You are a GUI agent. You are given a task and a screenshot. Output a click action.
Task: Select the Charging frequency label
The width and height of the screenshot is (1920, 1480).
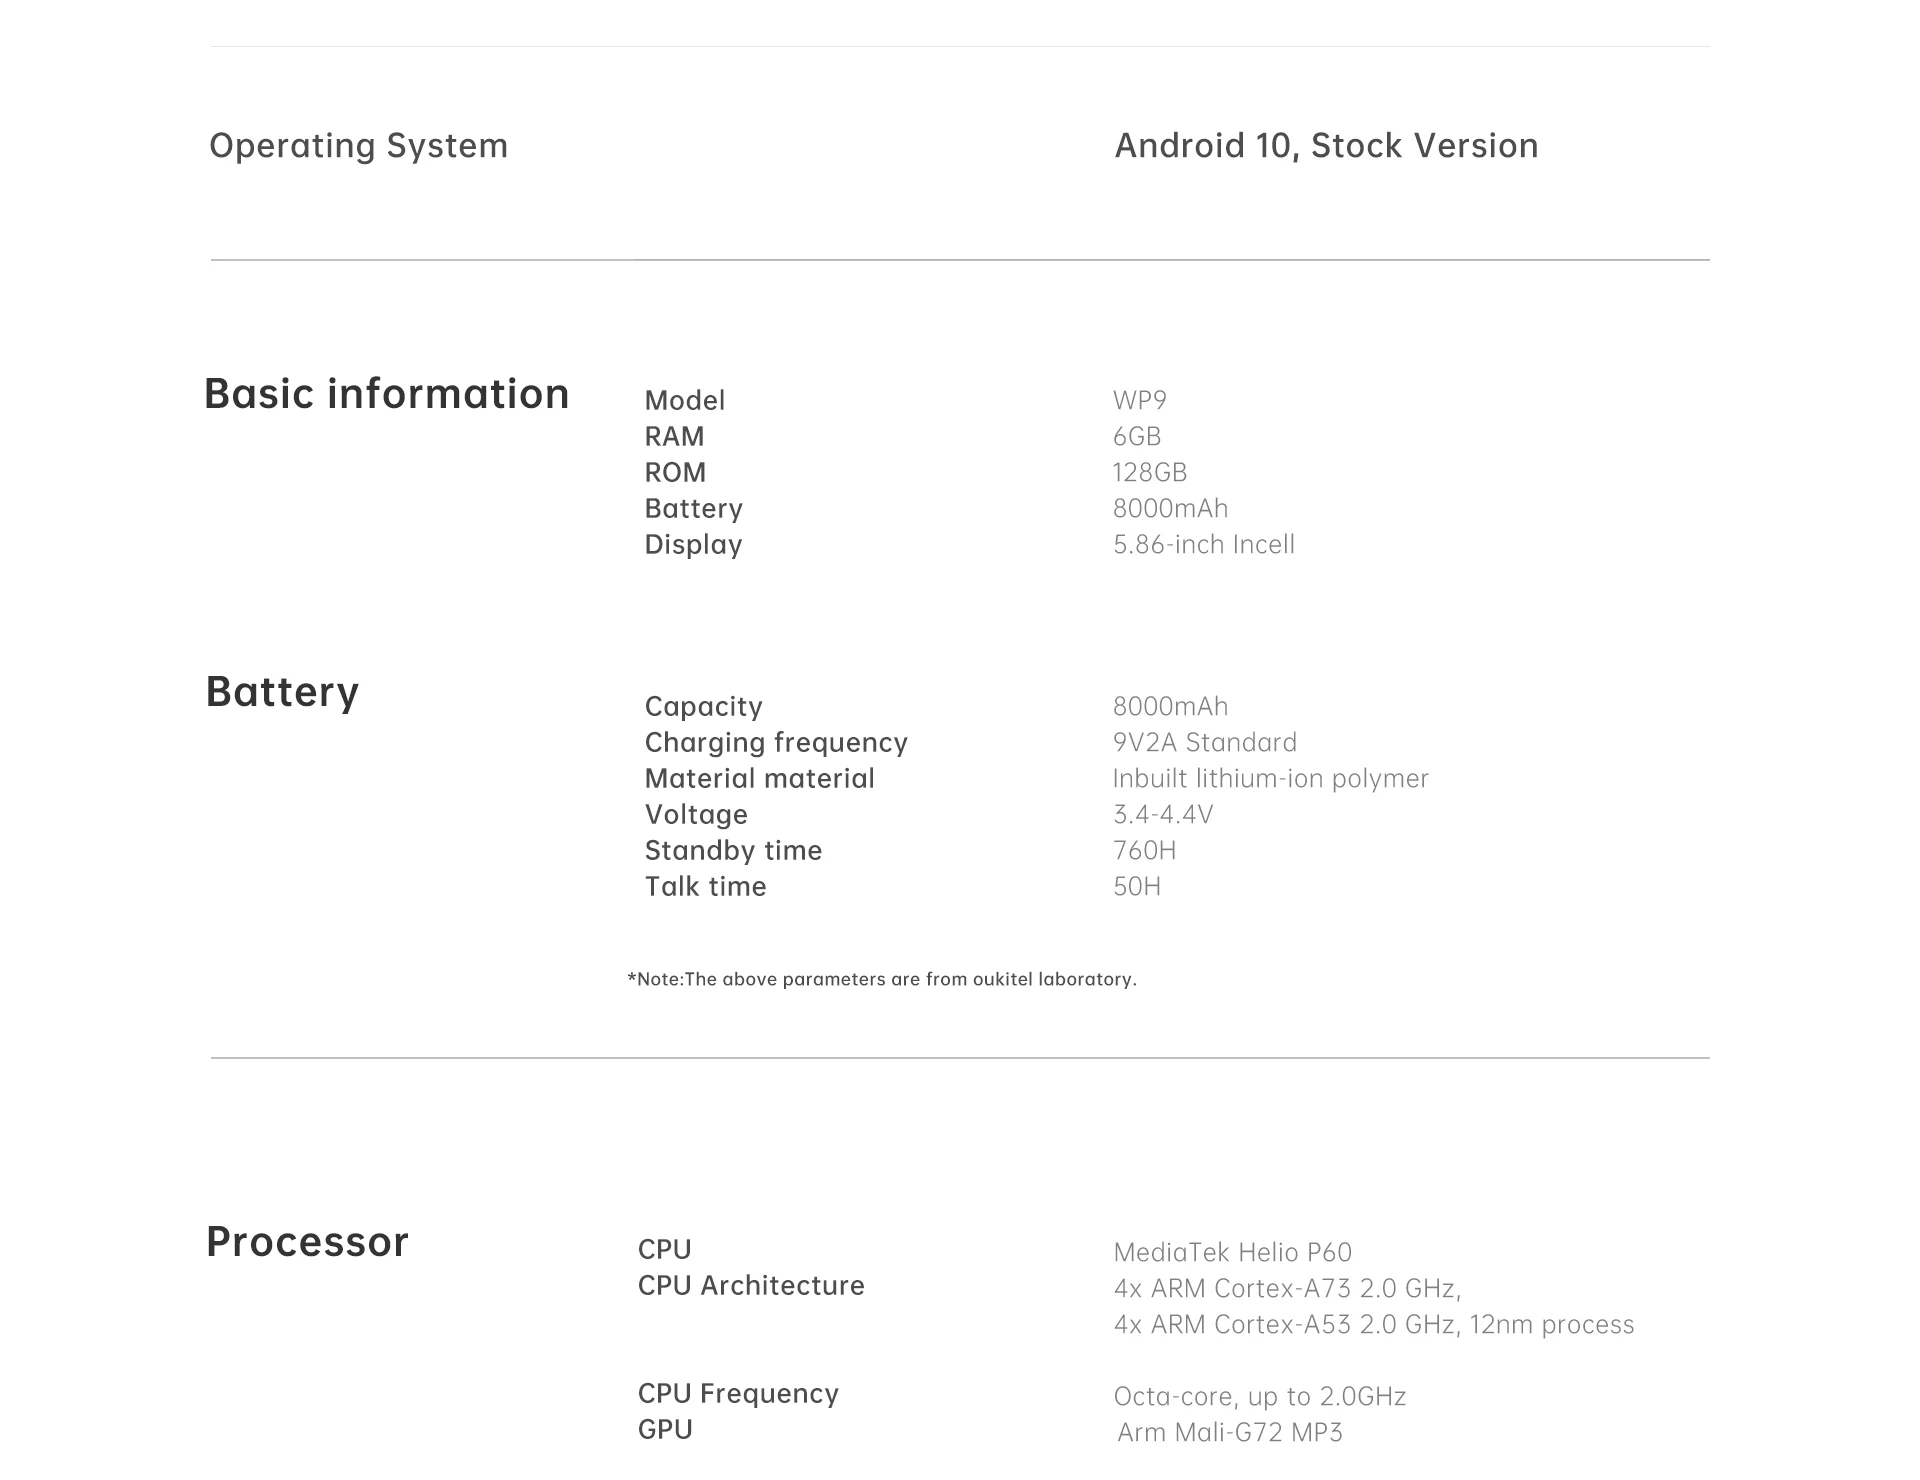[x=776, y=743]
